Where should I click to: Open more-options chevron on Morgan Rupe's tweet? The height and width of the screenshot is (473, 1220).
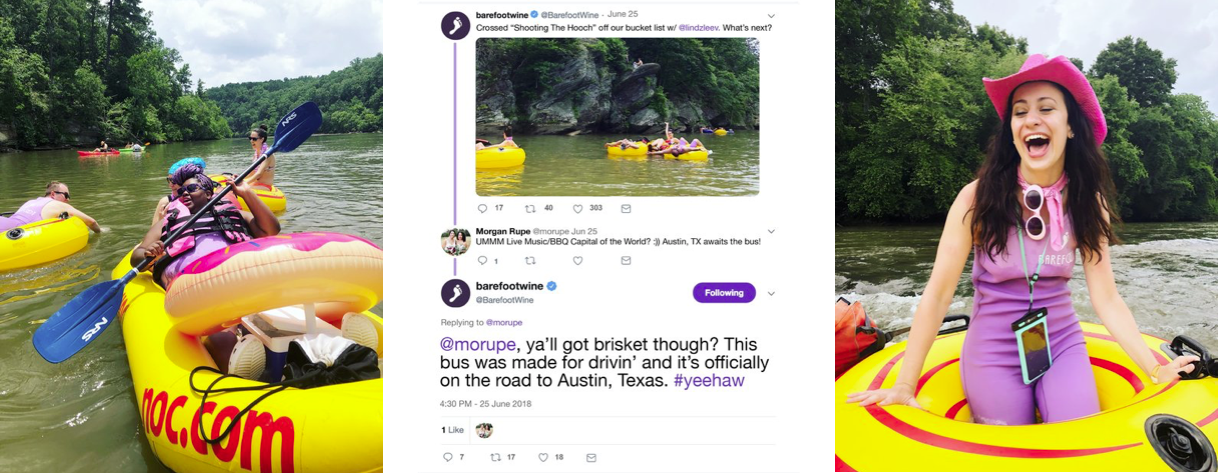(770, 231)
